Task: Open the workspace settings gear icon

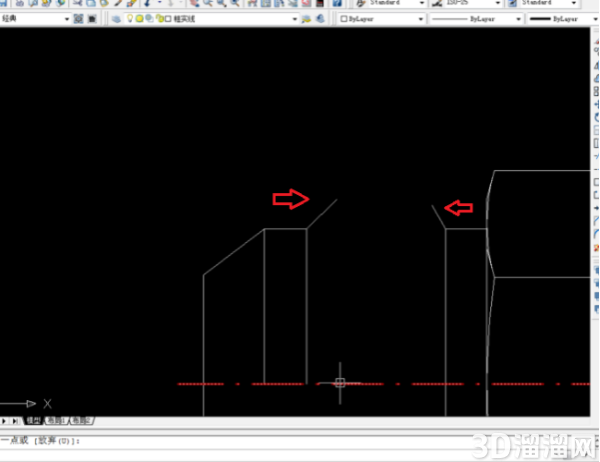Action: tap(78, 19)
